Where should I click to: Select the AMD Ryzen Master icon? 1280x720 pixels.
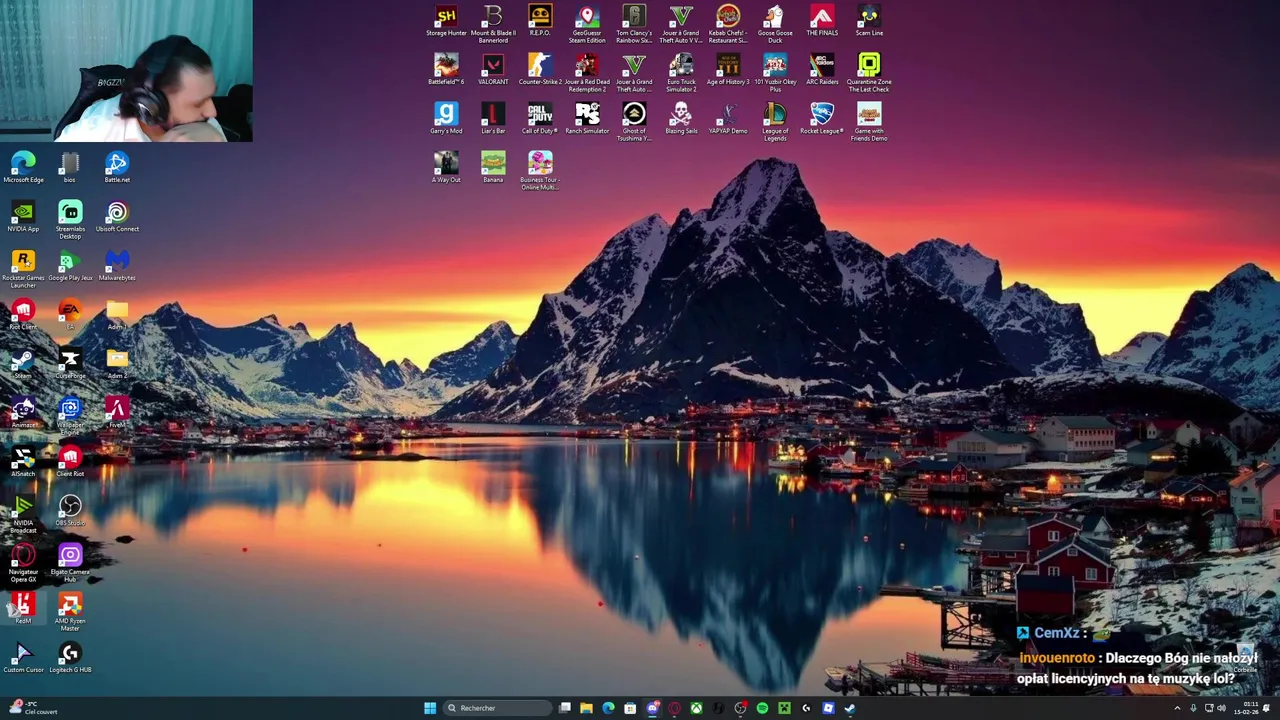(70, 612)
